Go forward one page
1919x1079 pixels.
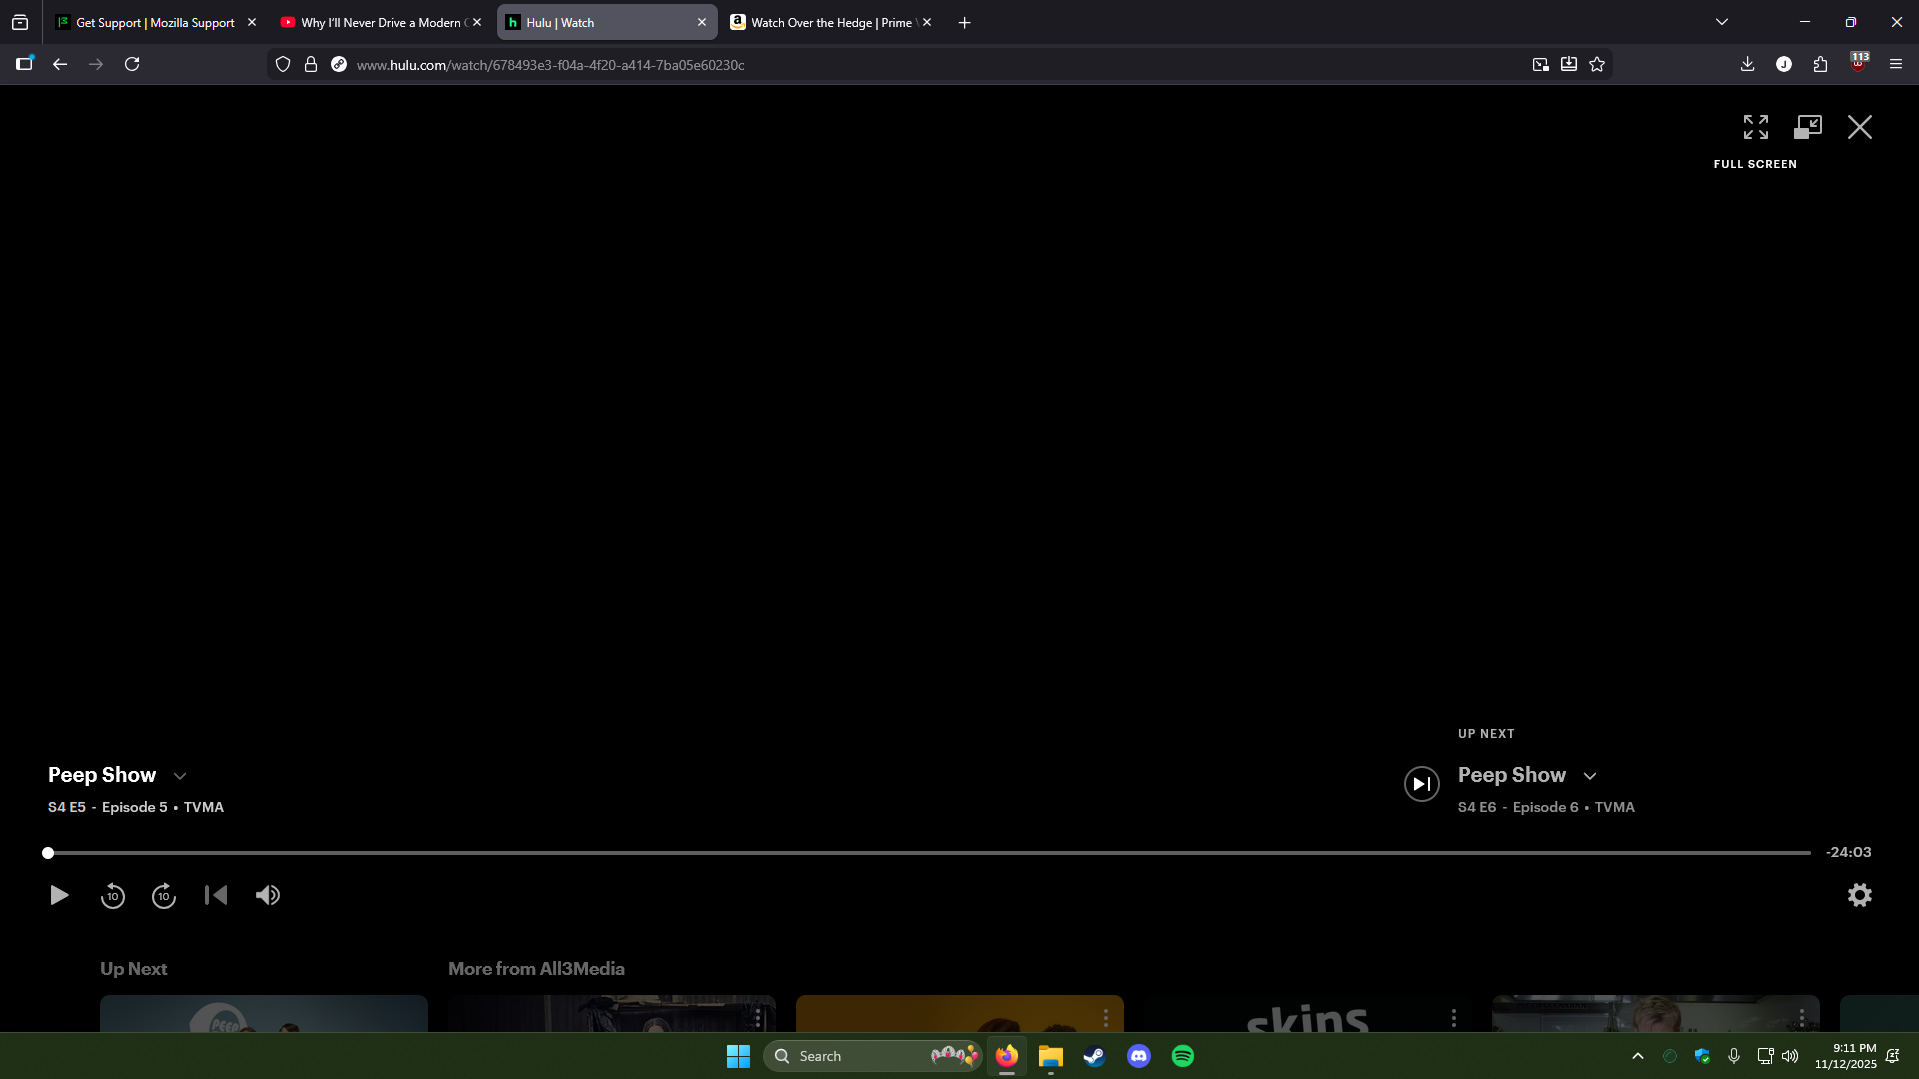tap(96, 64)
